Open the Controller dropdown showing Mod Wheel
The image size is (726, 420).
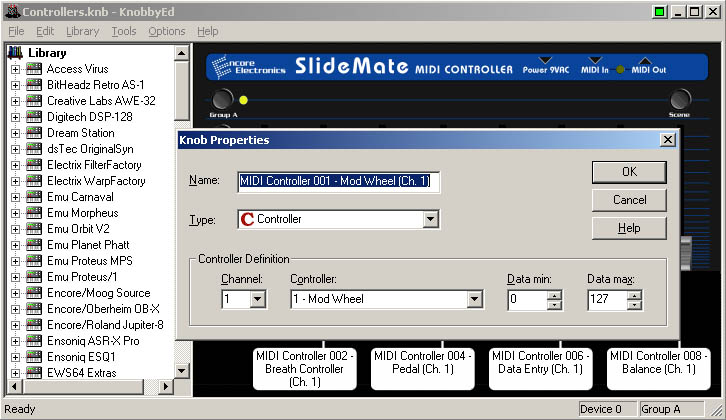474,299
